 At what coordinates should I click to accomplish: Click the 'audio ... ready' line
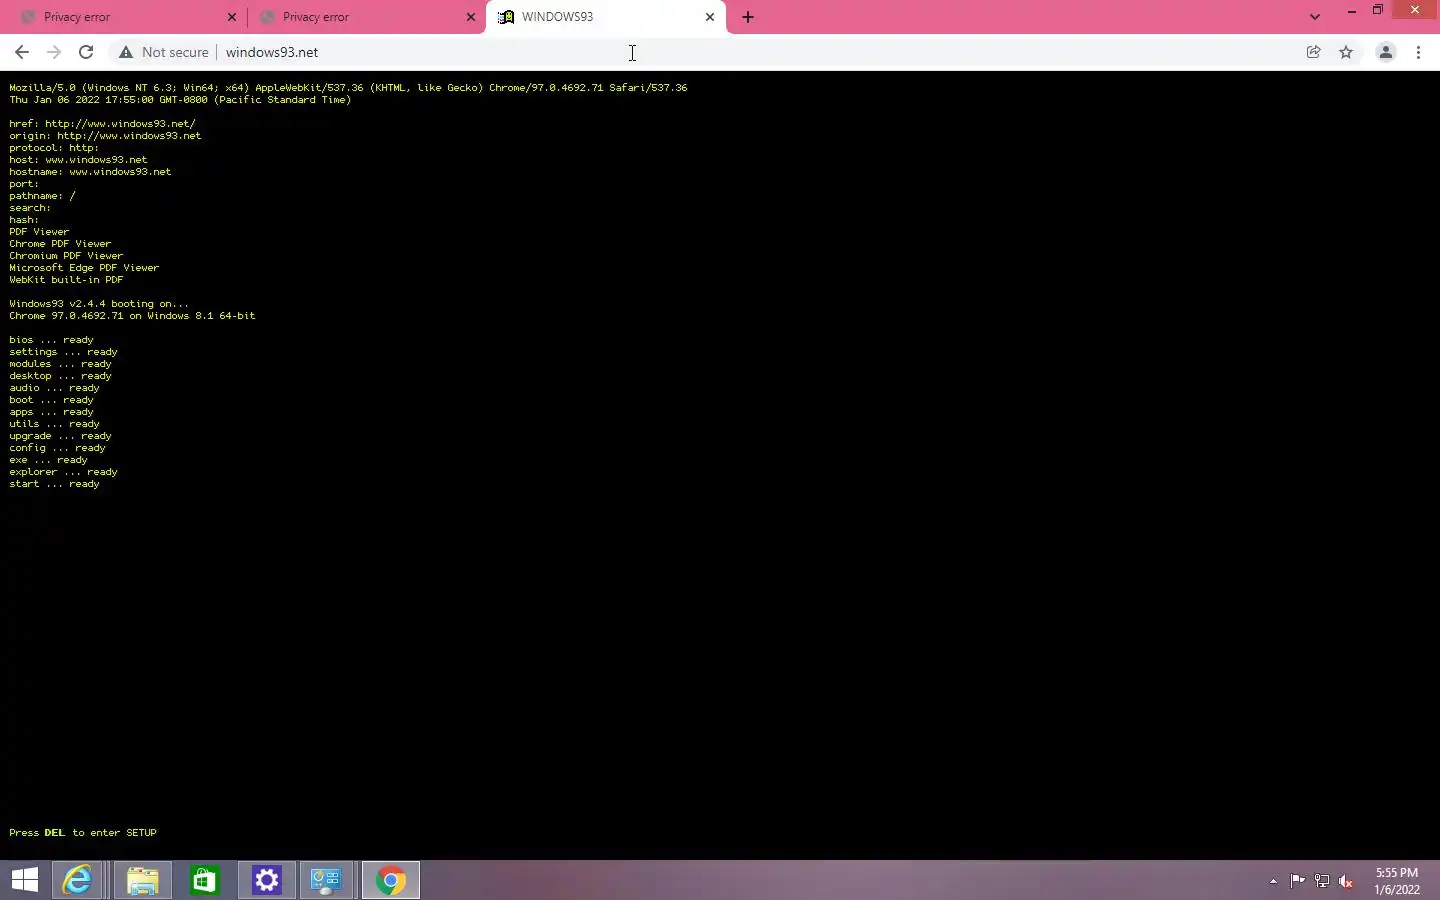pyautogui.click(x=54, y=388)
